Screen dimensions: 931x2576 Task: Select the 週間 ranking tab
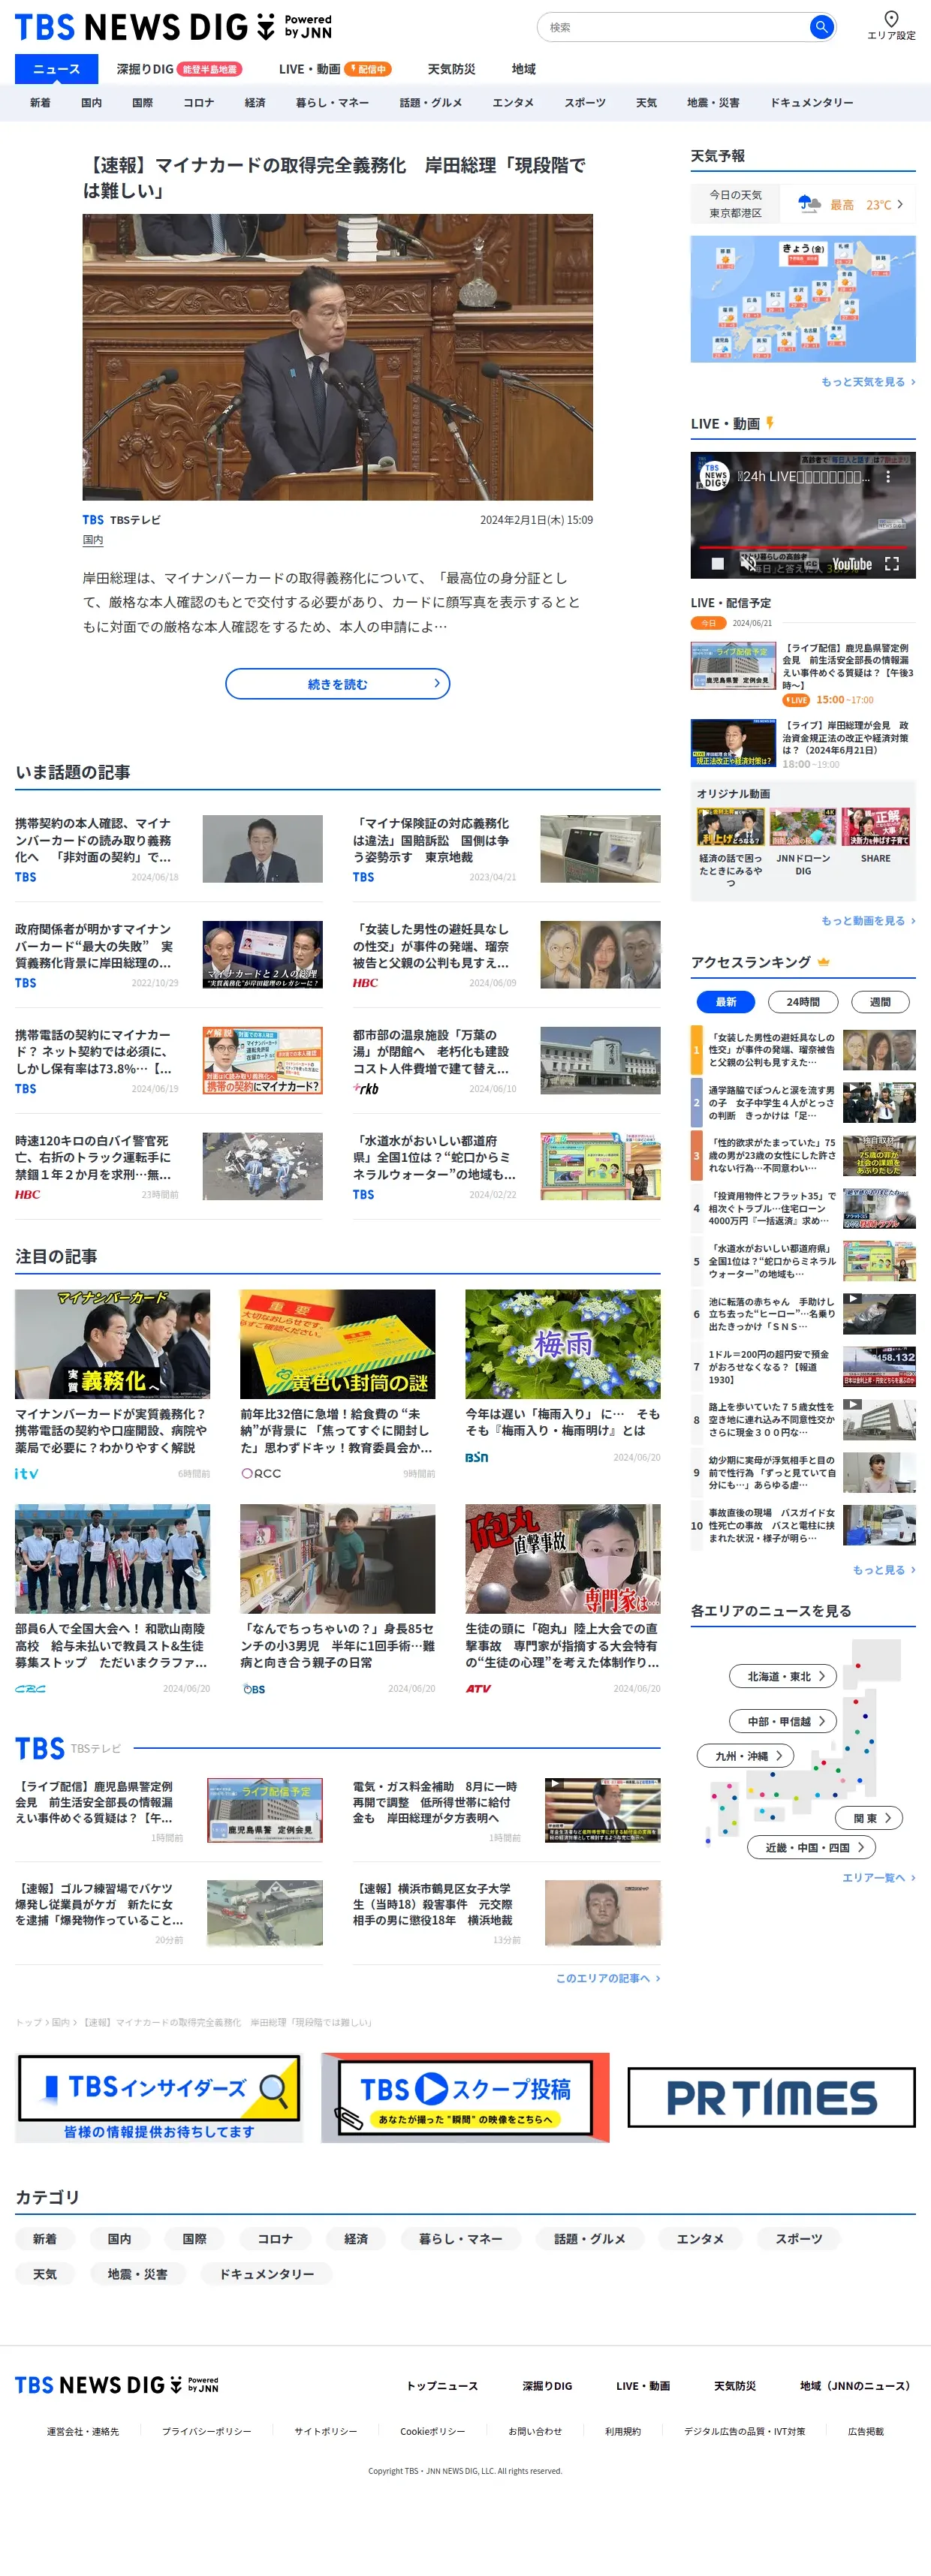[880, 1002]
